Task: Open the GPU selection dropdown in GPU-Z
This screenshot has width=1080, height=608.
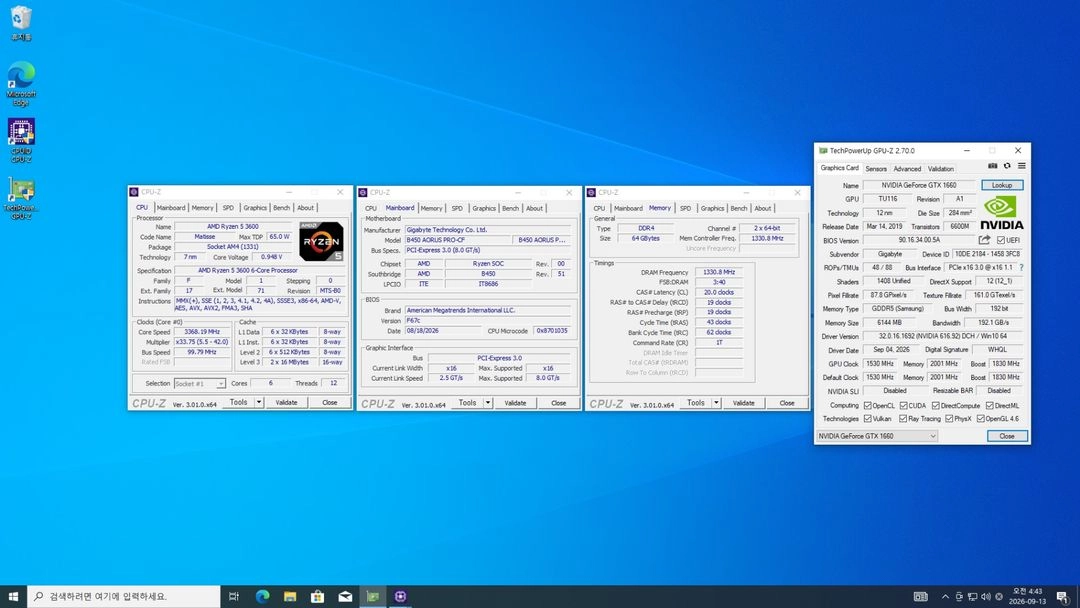Action: click(877, 436)
